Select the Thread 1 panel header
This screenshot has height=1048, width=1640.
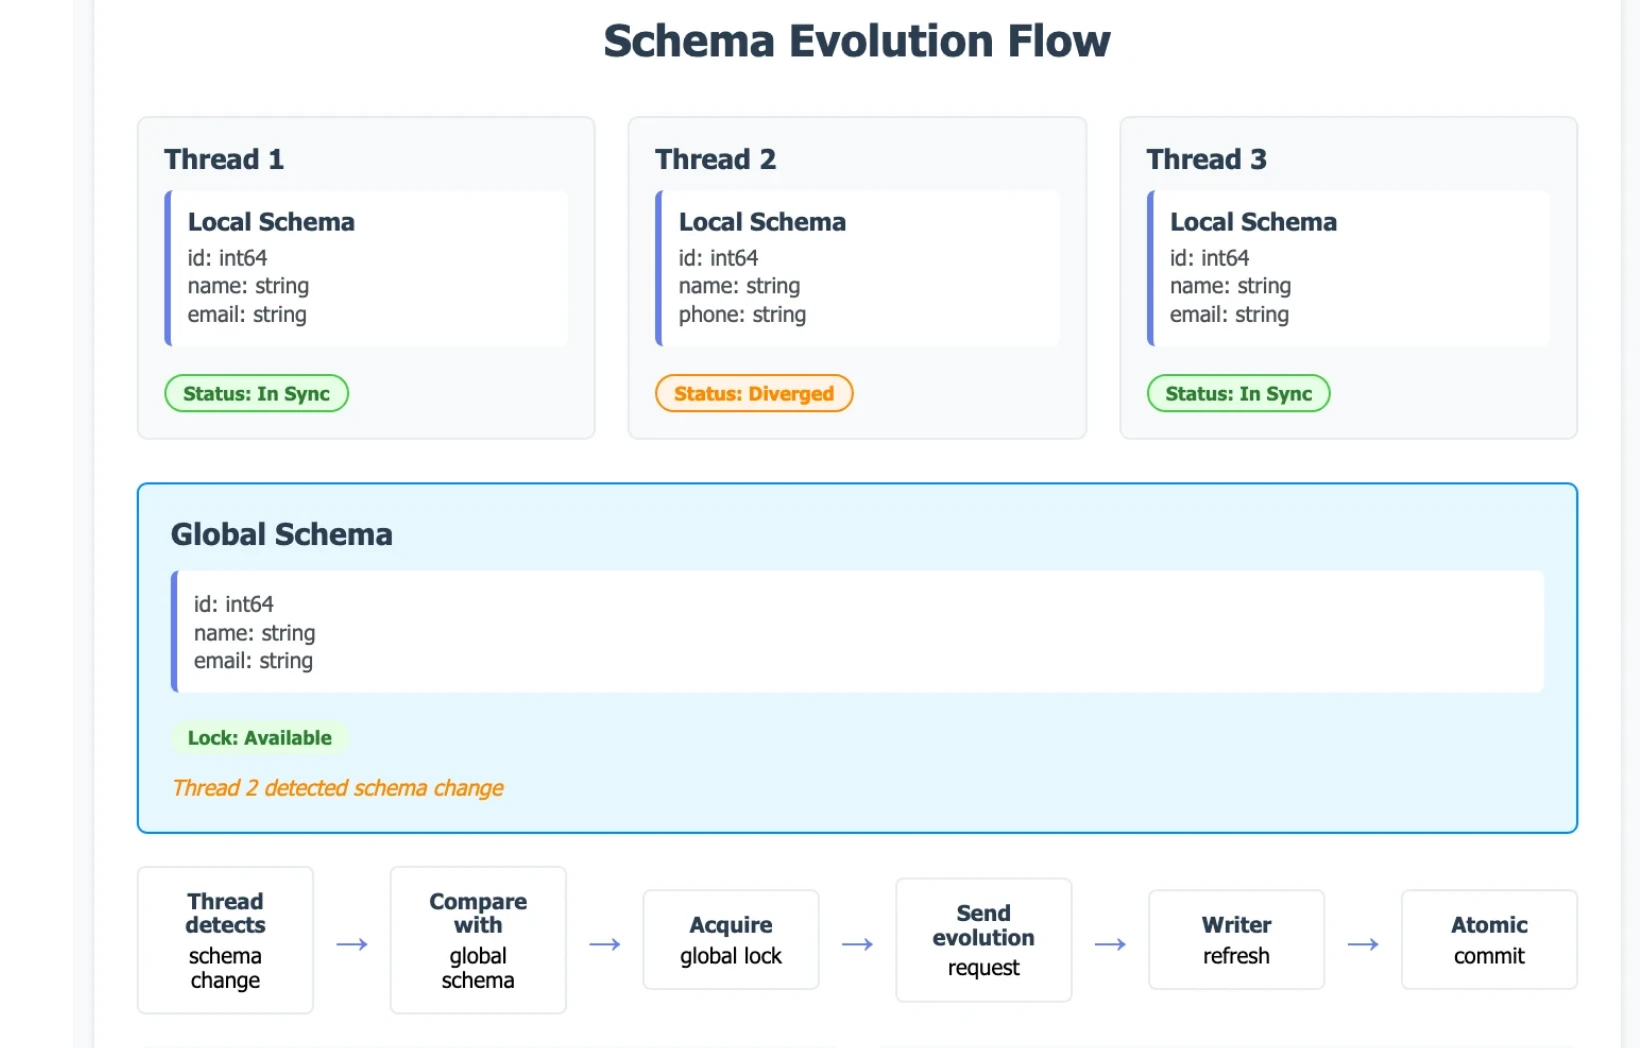point(223,158)
